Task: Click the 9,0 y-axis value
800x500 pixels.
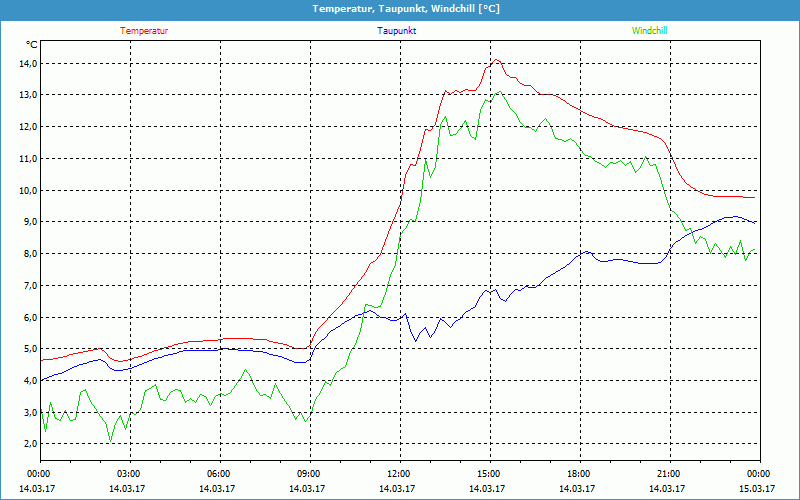Action: click(x=30, y=222)
